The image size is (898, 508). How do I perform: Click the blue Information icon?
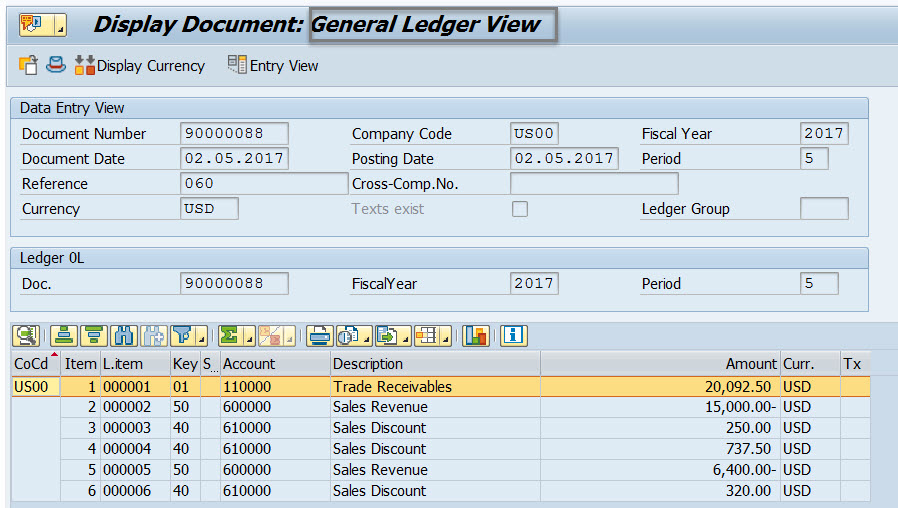514,336
